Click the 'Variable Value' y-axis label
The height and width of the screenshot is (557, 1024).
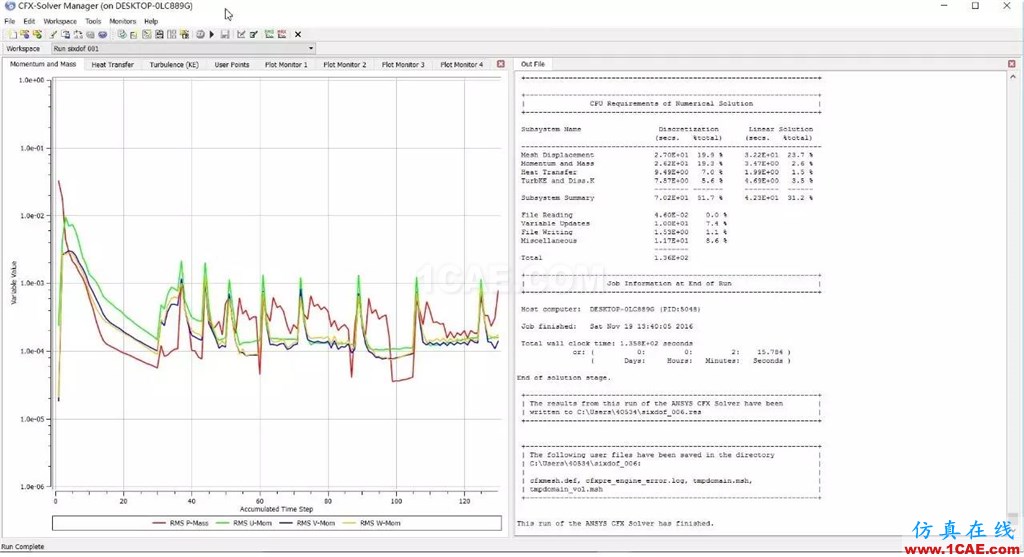(x=14, y=283)
